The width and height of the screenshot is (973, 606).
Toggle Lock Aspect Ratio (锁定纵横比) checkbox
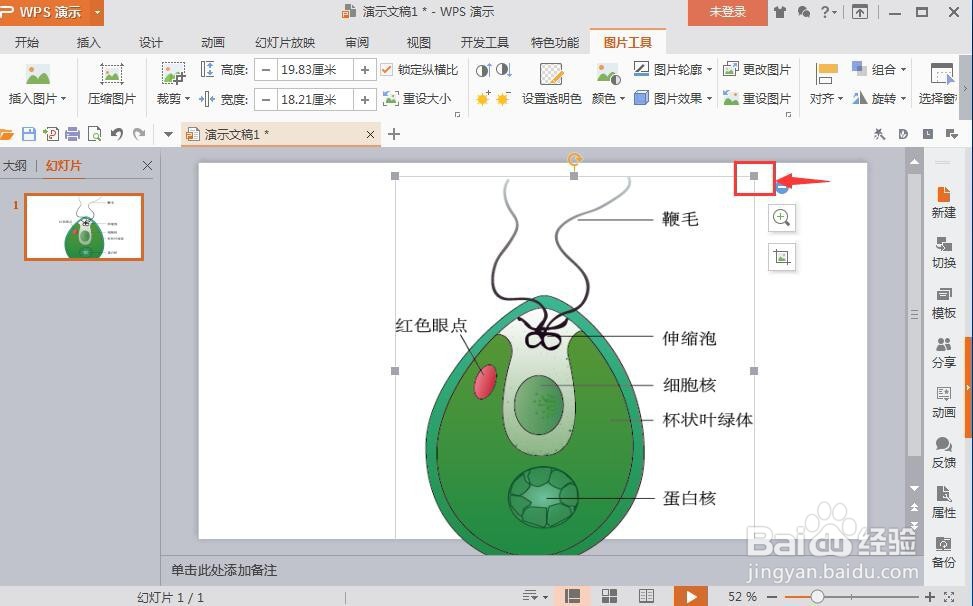387,69
